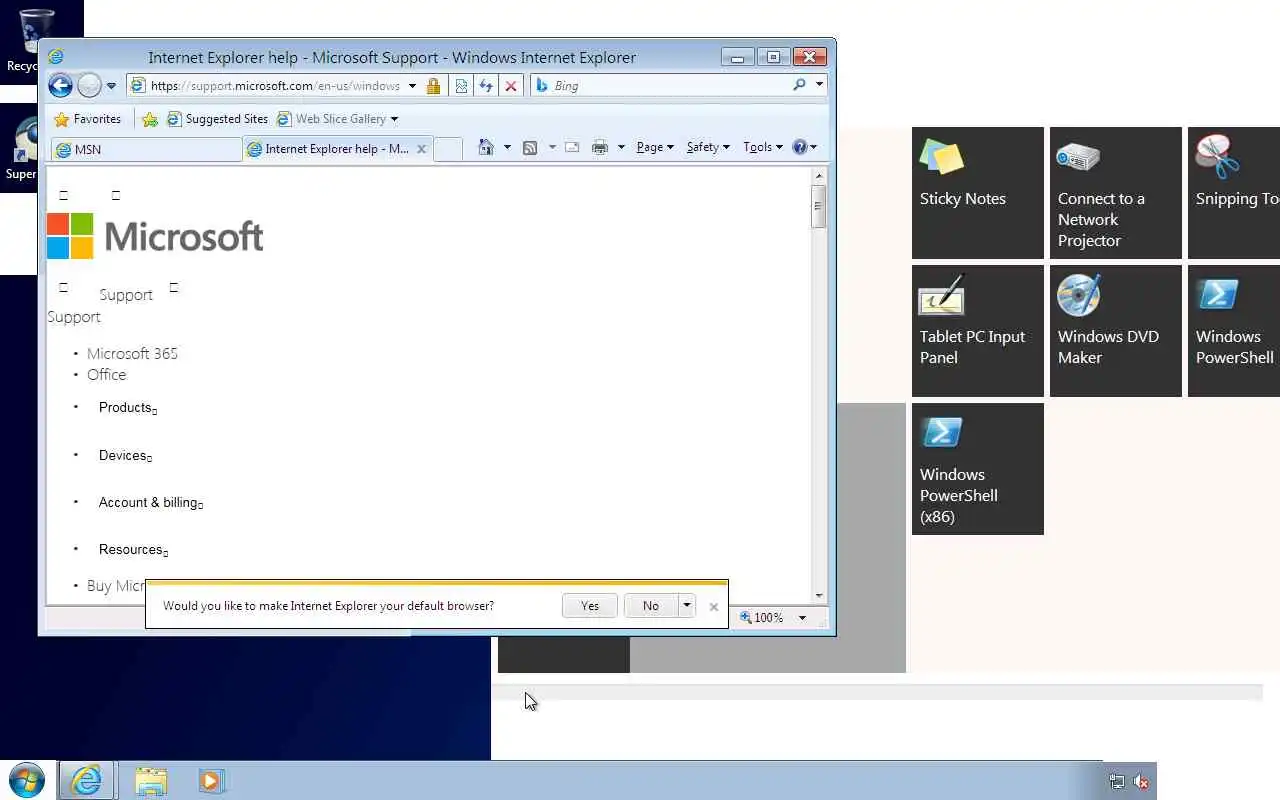This screenshot has height=800, width=1280.
Task: Refresh the page with the Refresh icon
Action: pos(486,86)
